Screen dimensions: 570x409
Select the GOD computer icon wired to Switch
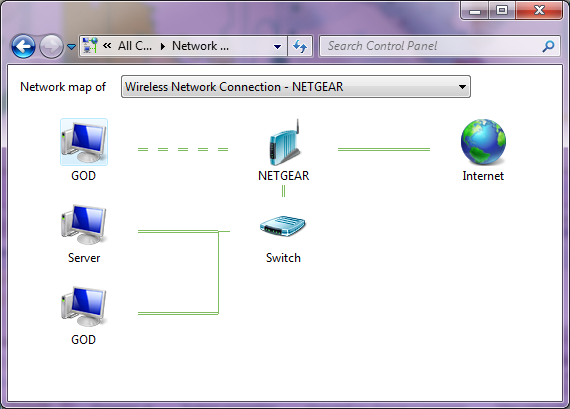[84, 306]
